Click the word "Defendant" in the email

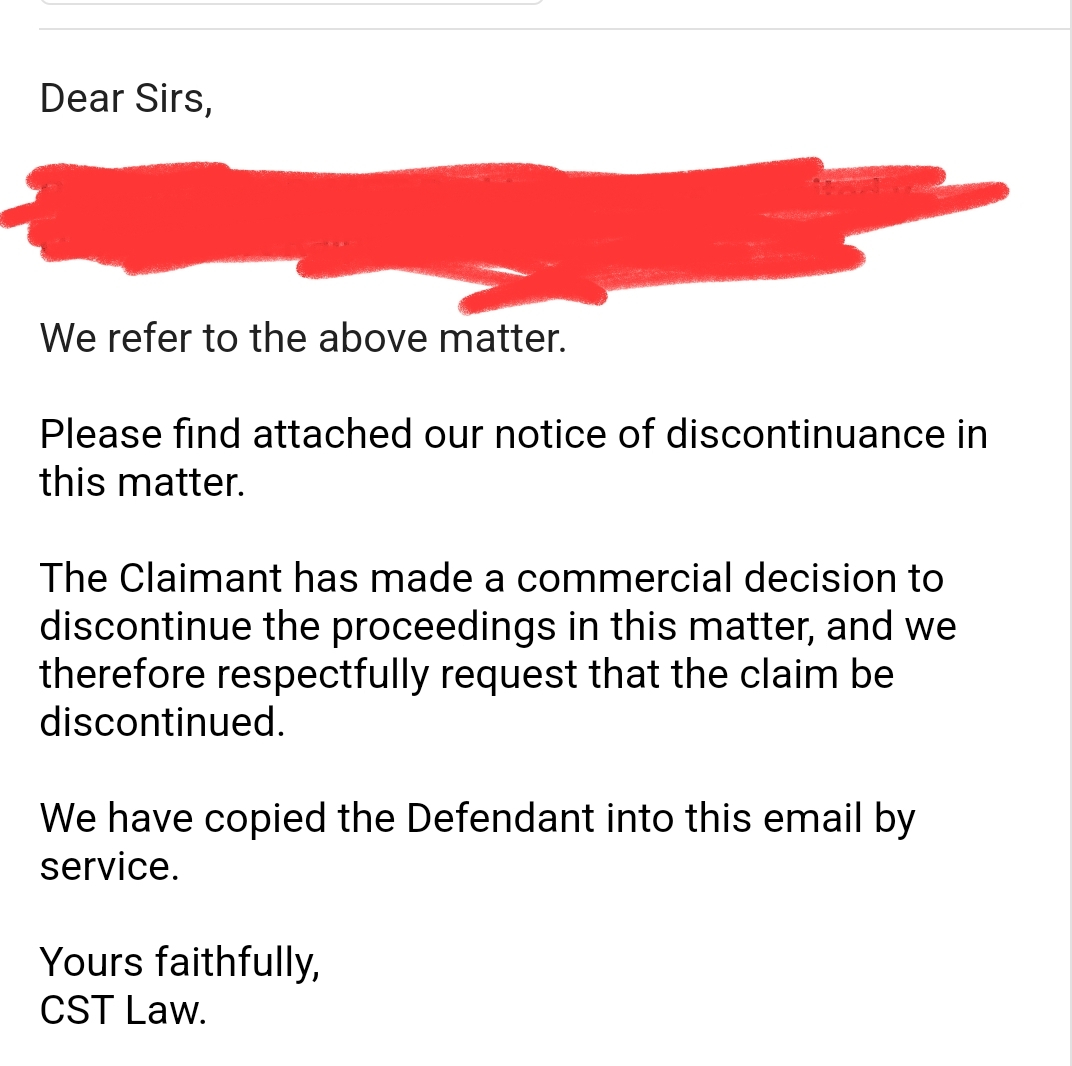coord(500,817)
